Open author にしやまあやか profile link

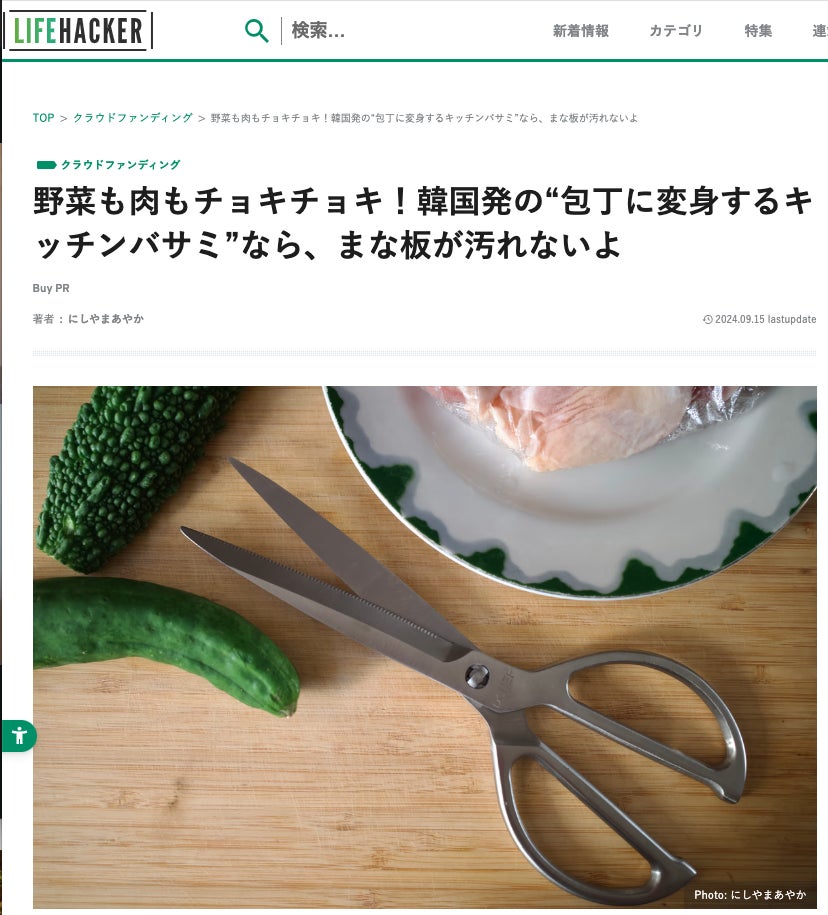106,319
